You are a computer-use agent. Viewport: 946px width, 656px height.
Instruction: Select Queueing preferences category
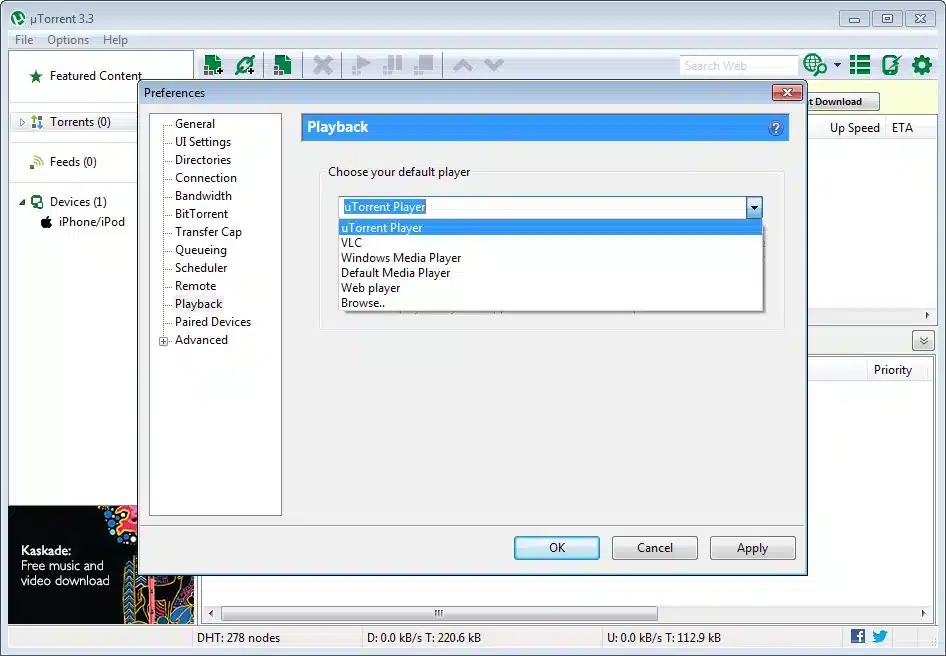point(201,250)
